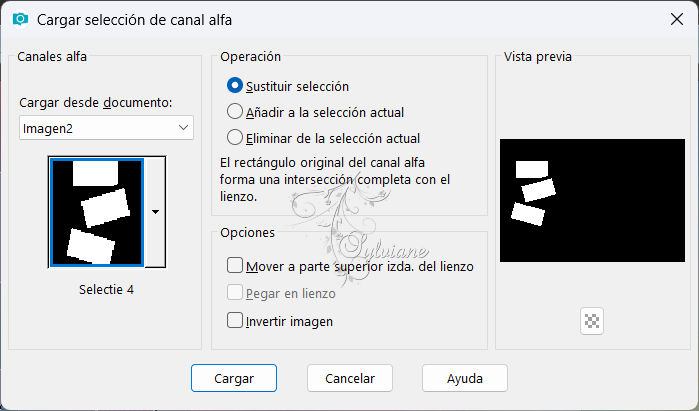
Task: Click the chevron in the Cargar desde documento combo box
Action: (x=183, y=127)
